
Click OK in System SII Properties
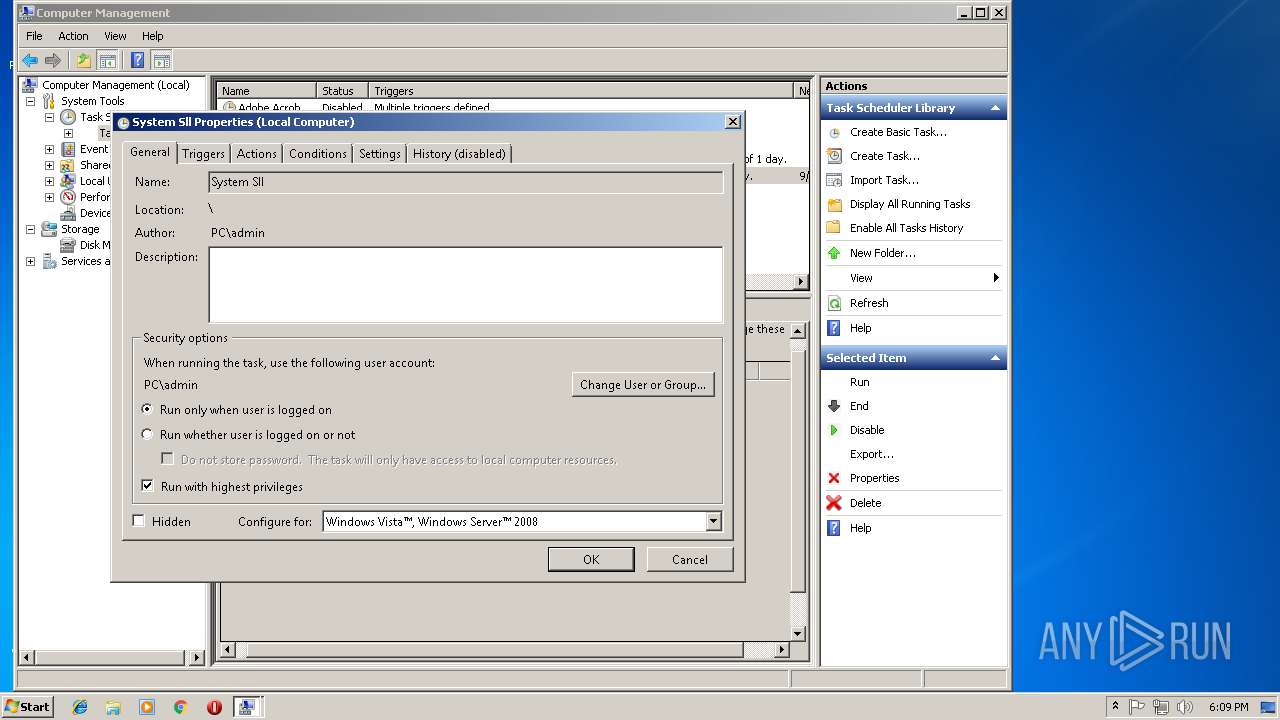pos(591,559)
